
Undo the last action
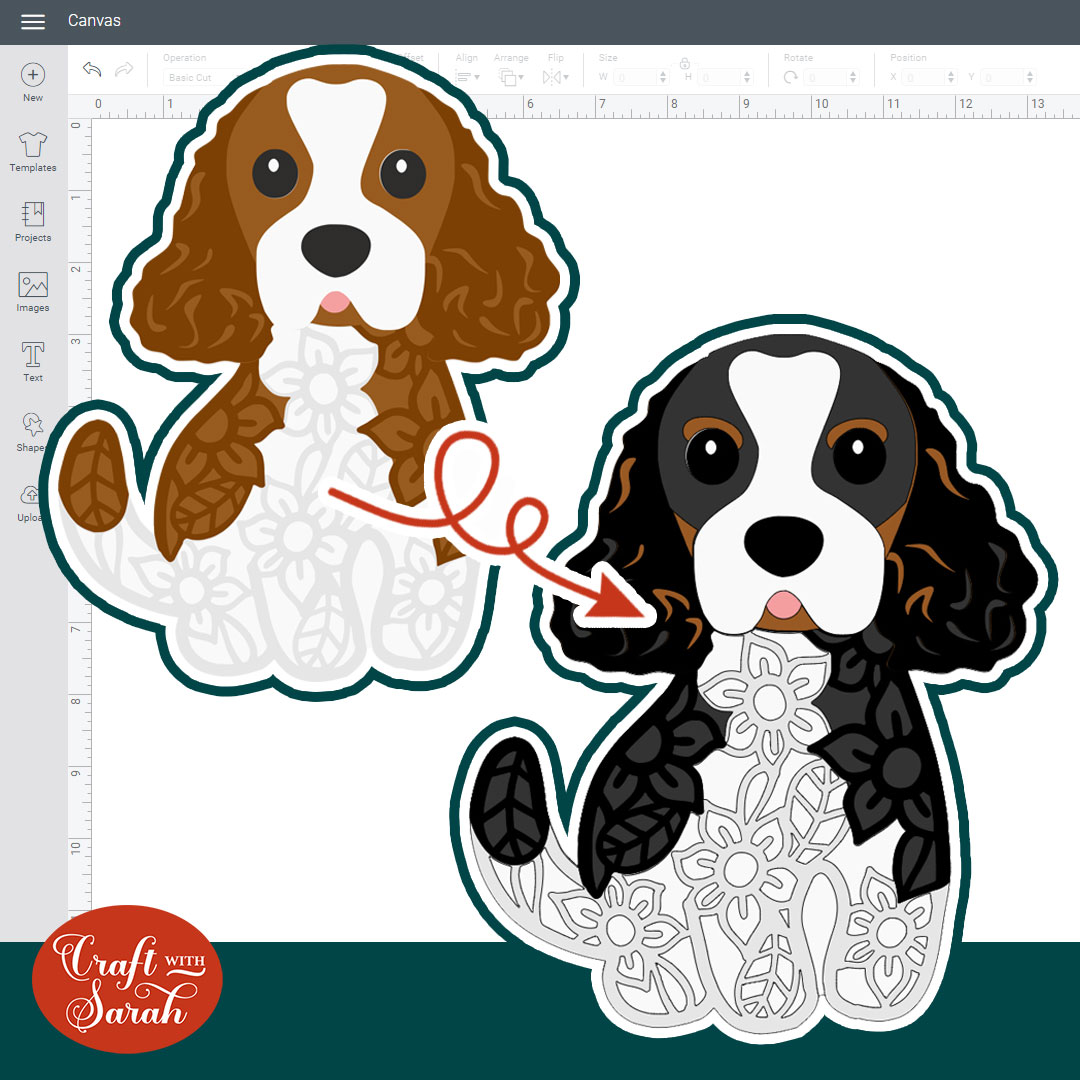[x=92, y=70]
